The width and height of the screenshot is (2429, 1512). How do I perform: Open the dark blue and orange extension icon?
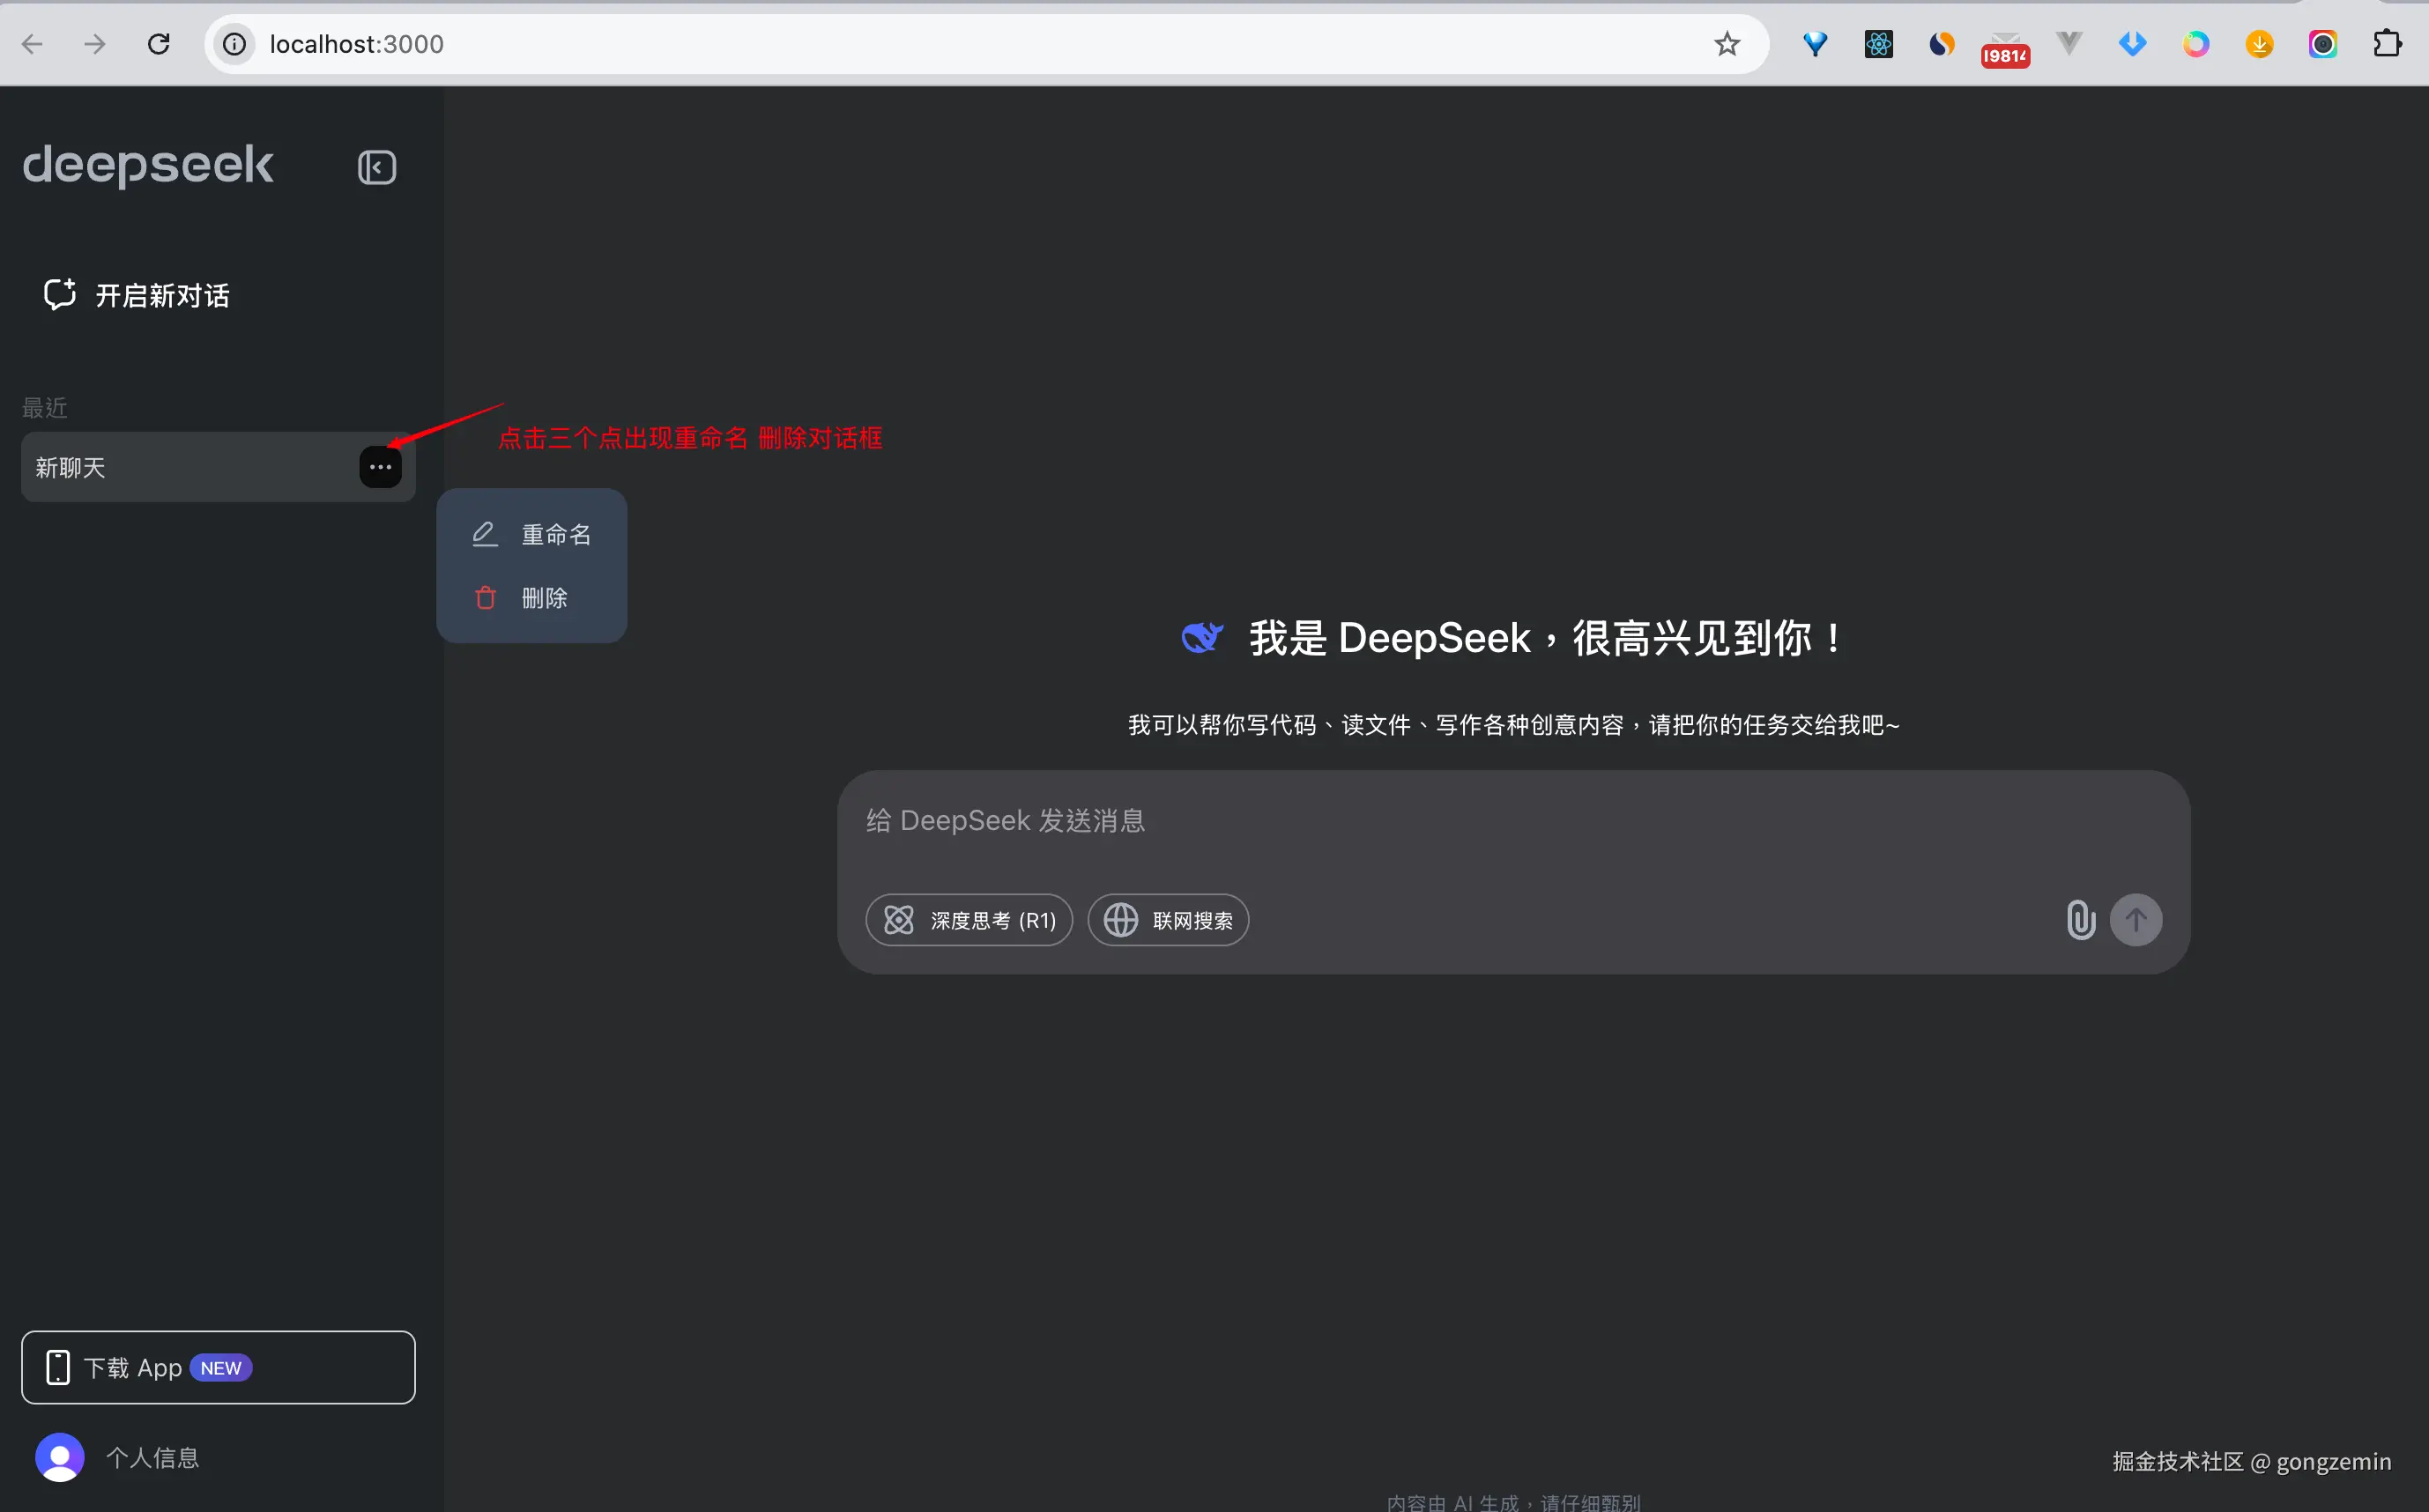(x=1942, y=44)
